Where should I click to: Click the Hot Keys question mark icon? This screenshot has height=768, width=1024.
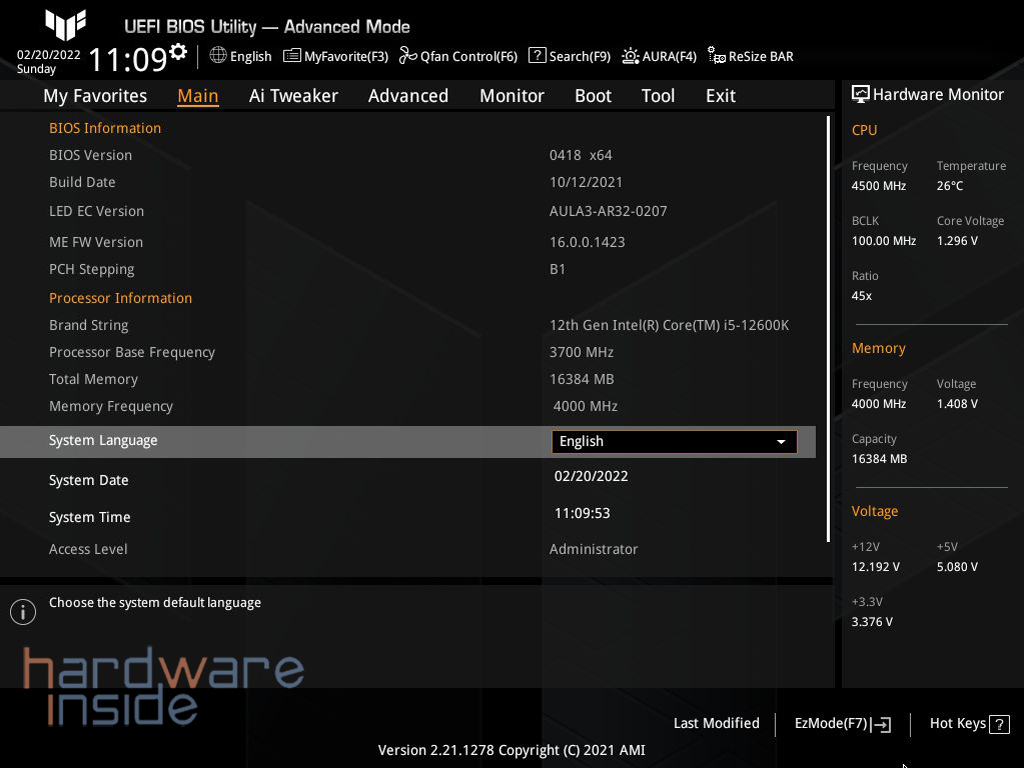pos(999,724)
